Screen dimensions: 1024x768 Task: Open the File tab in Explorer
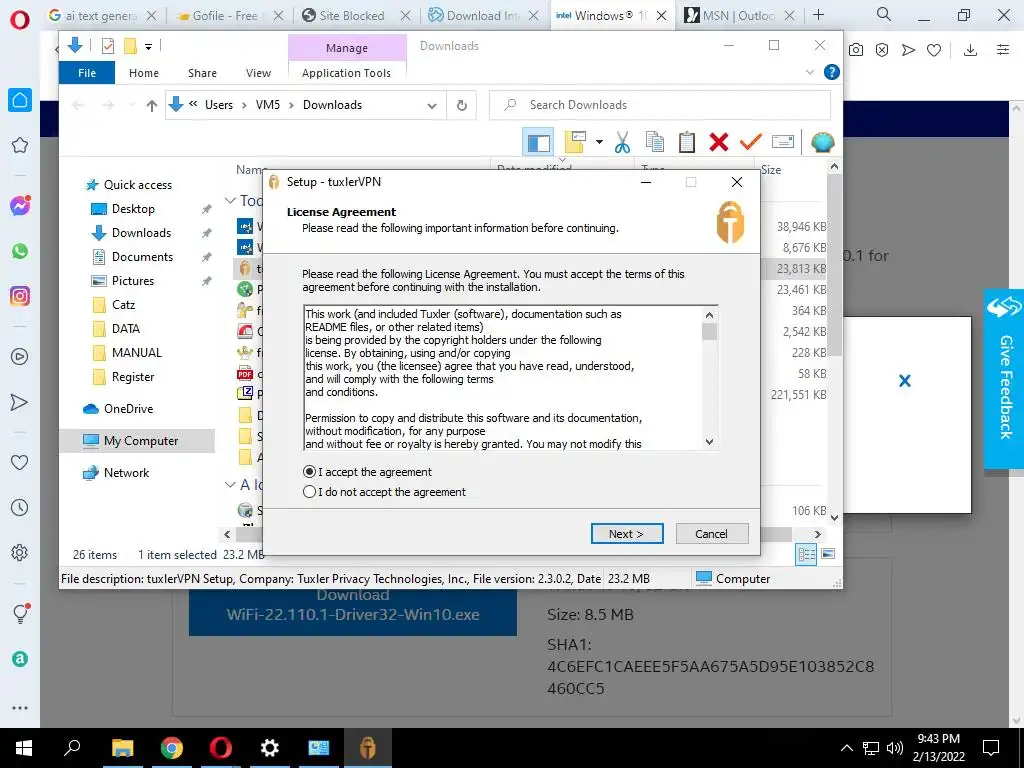87,73
